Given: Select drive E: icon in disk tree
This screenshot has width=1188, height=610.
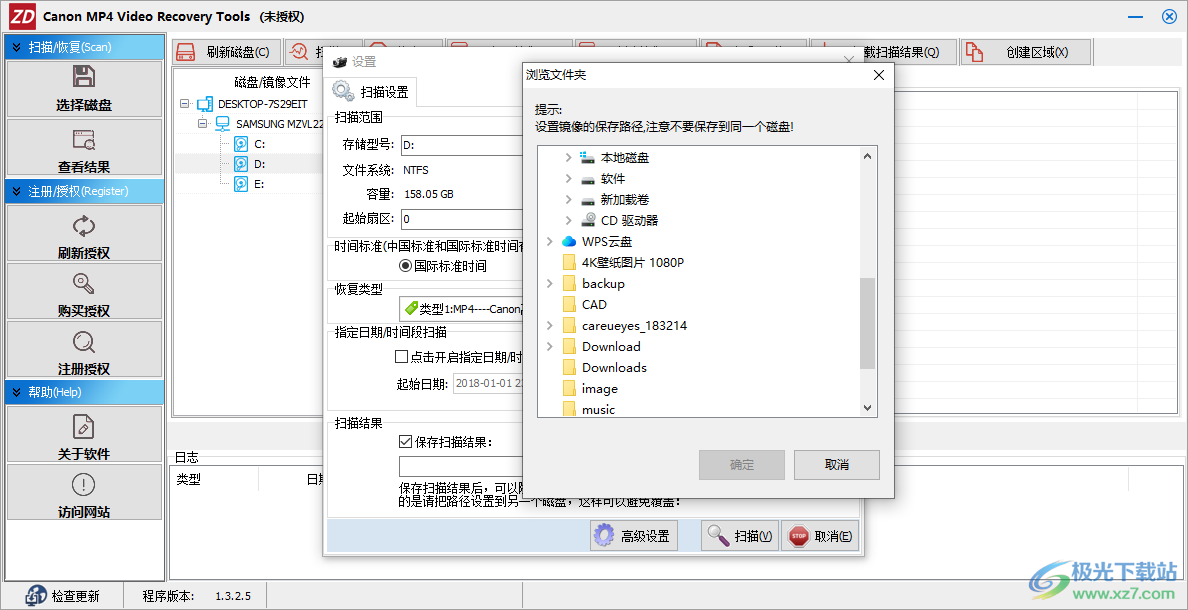Looking at the screenshot, I should (x=241, y=183).
